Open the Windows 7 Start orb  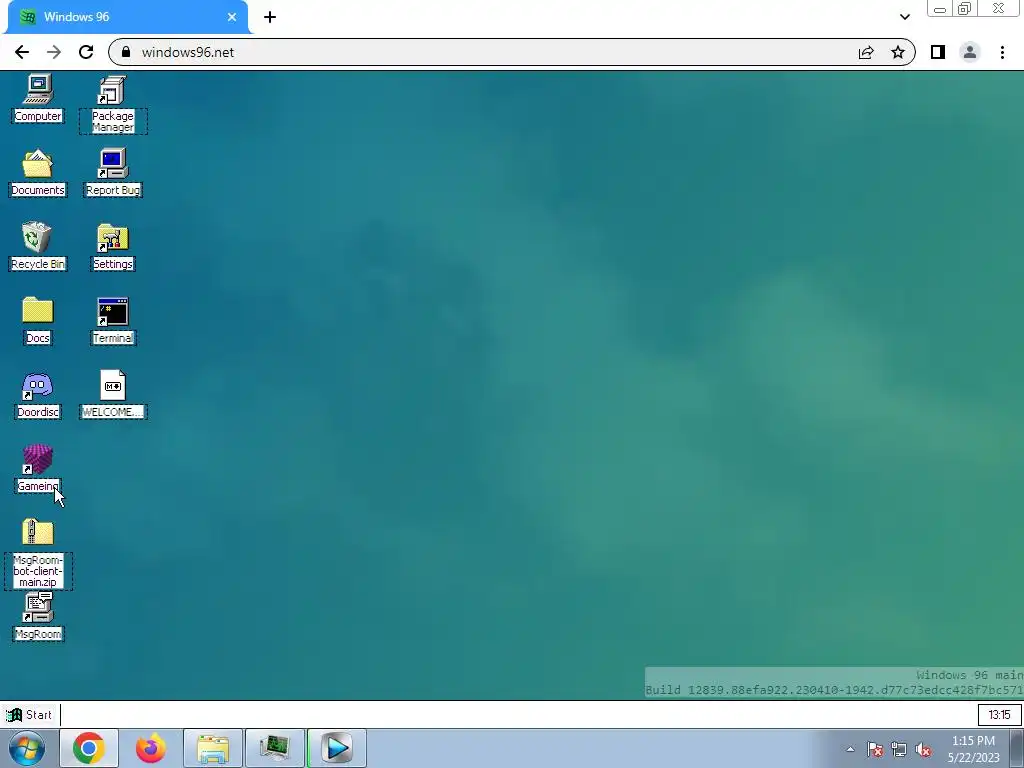27,748
